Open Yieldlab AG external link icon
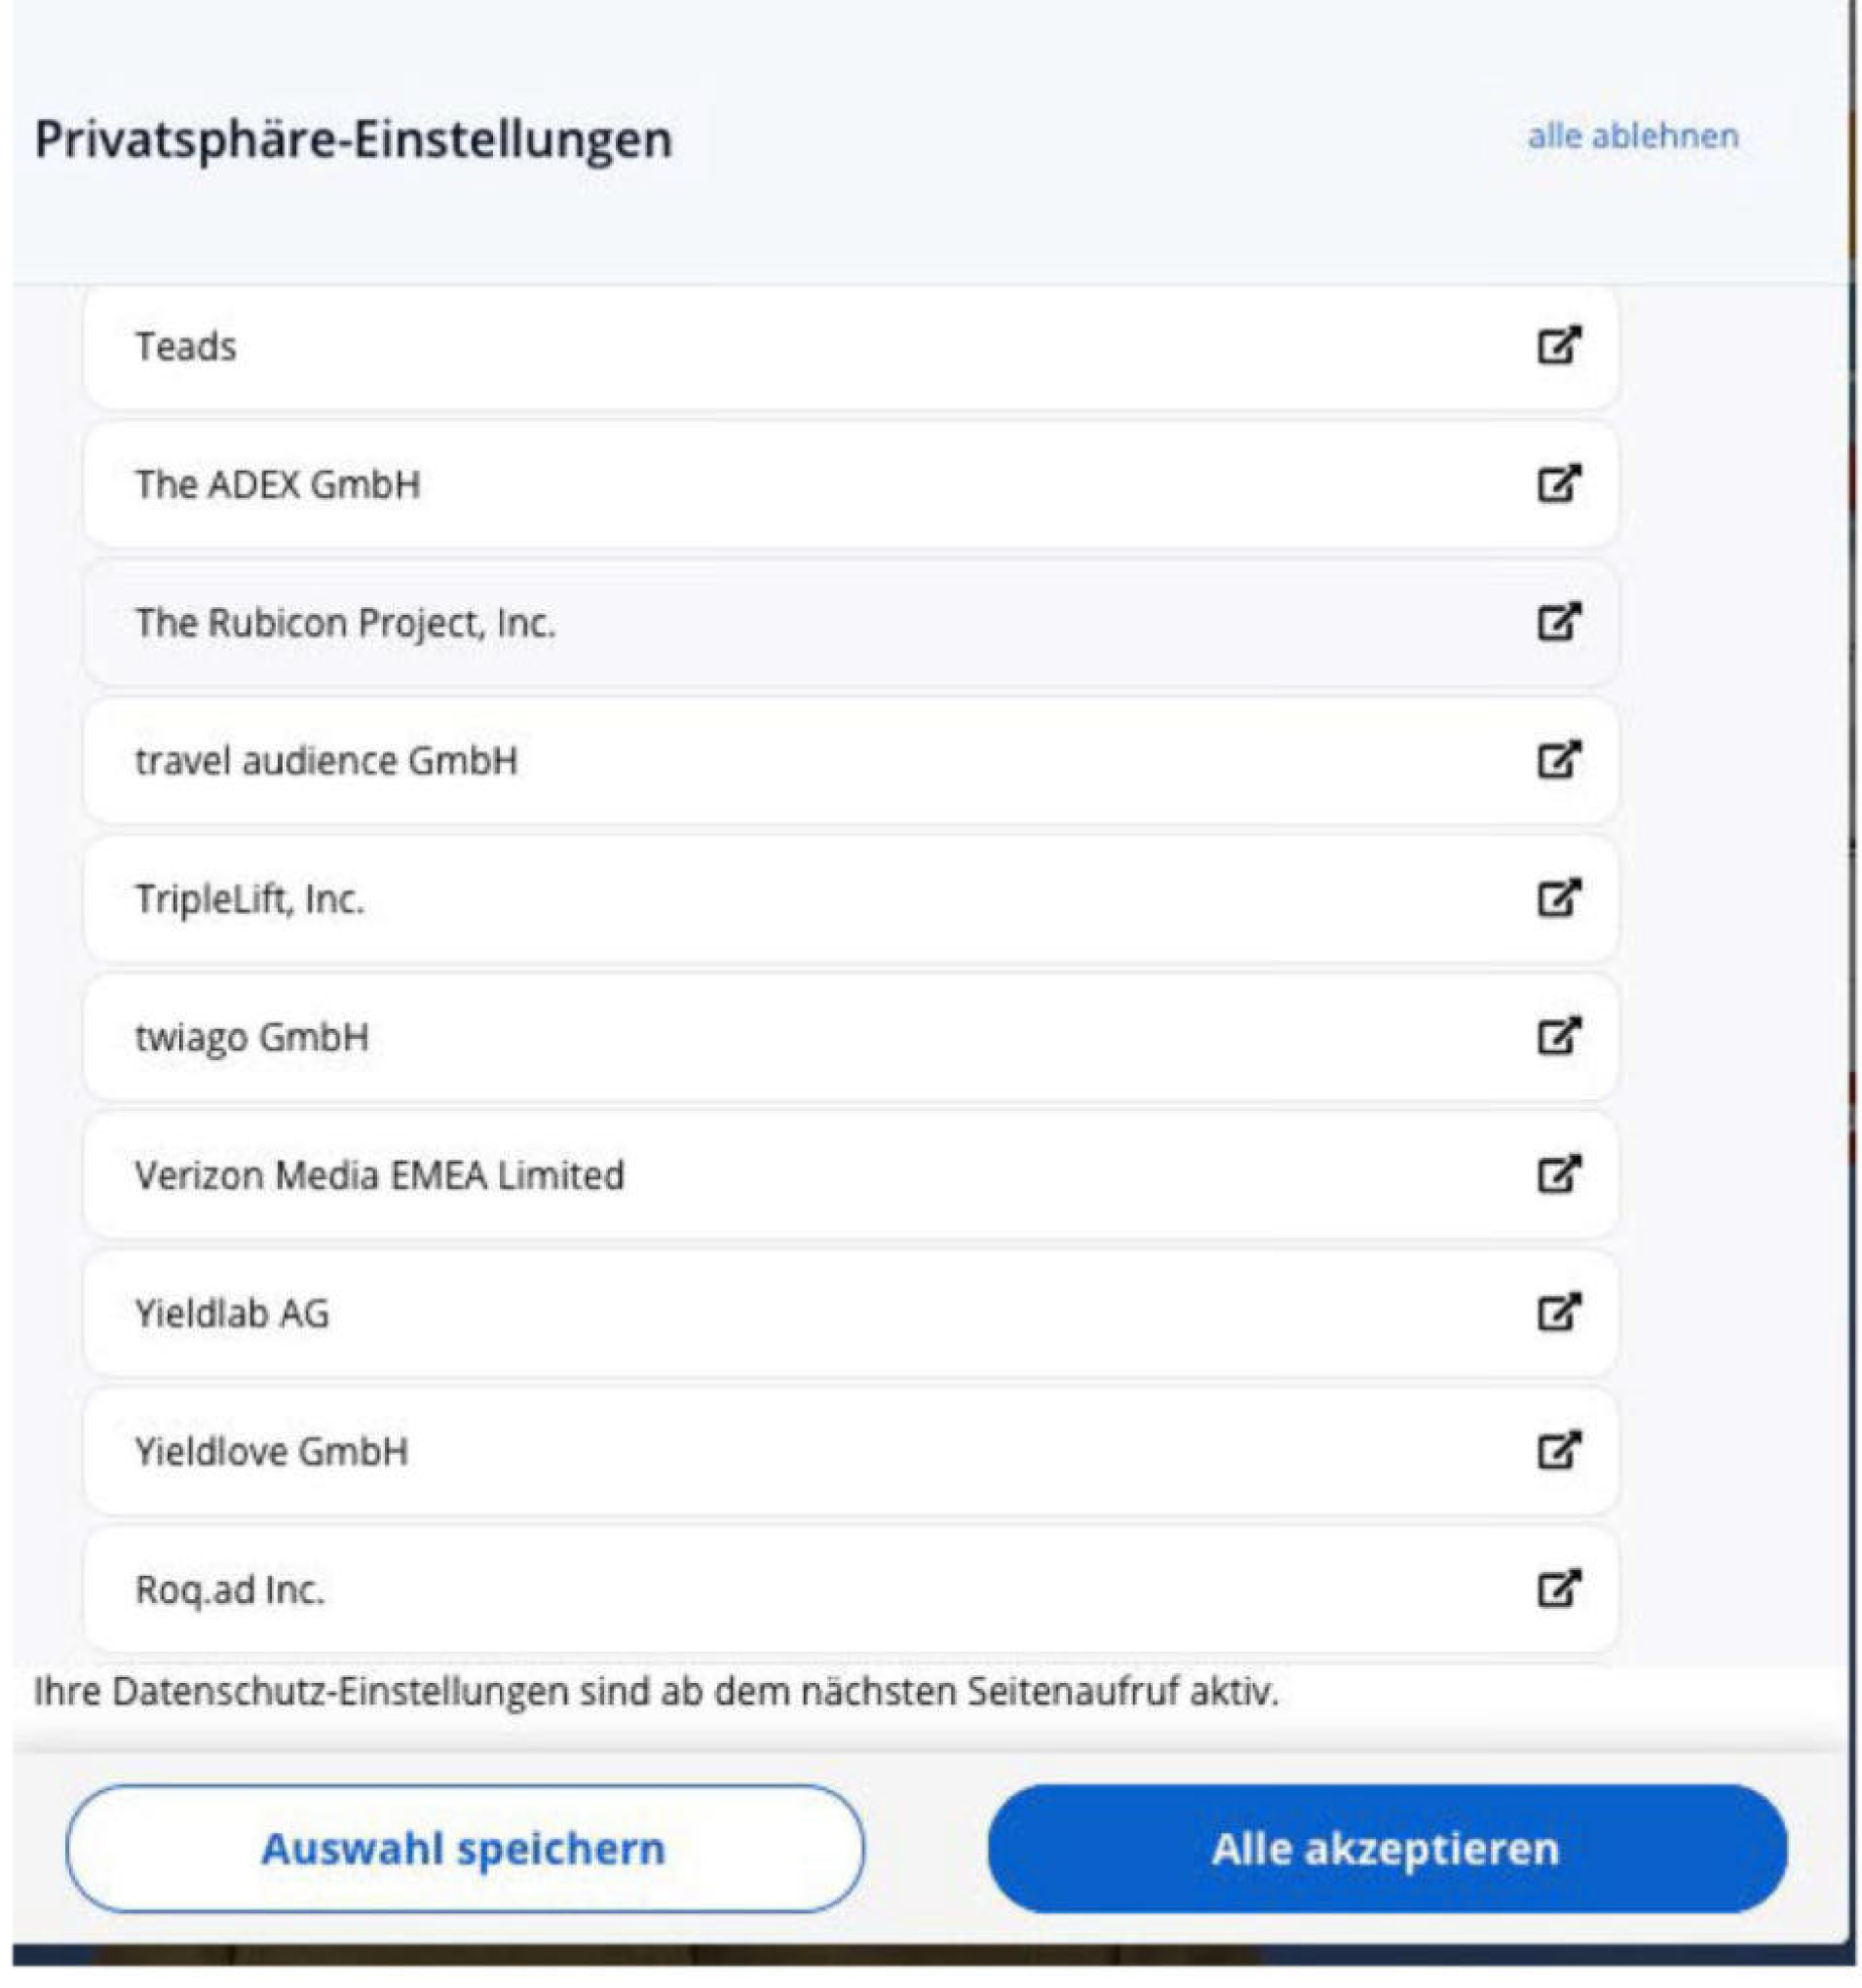The width and height of the screenshot is (1862, 1988). click(1558, 1313)
